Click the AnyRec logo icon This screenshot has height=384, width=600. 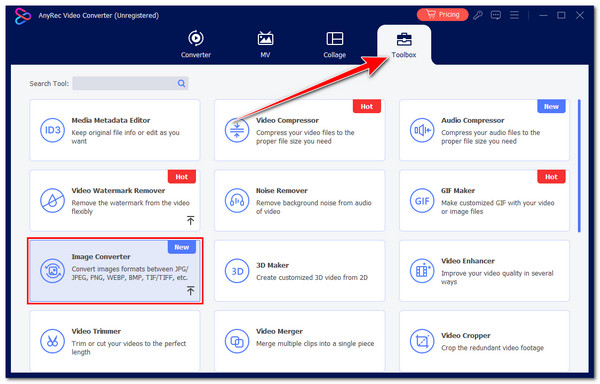pos(23,16)
